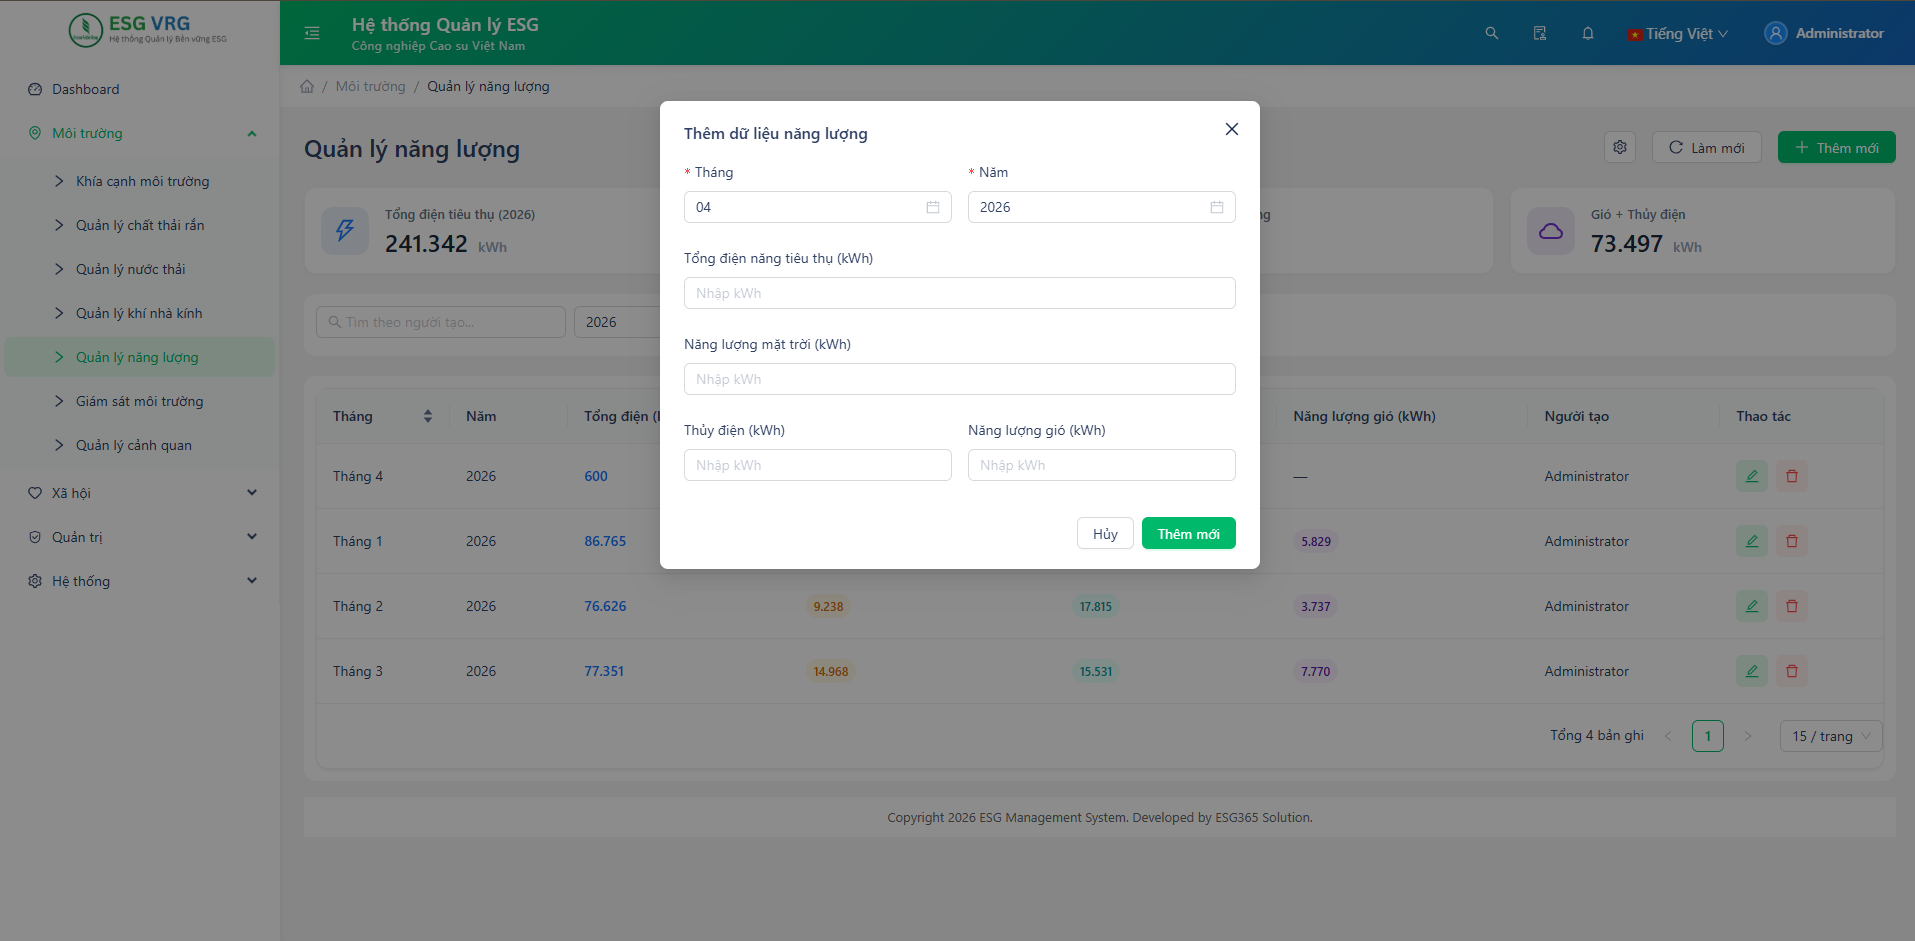Click the next page arrow
This screenshot has height=941, width=1915.
(1748, 736)
